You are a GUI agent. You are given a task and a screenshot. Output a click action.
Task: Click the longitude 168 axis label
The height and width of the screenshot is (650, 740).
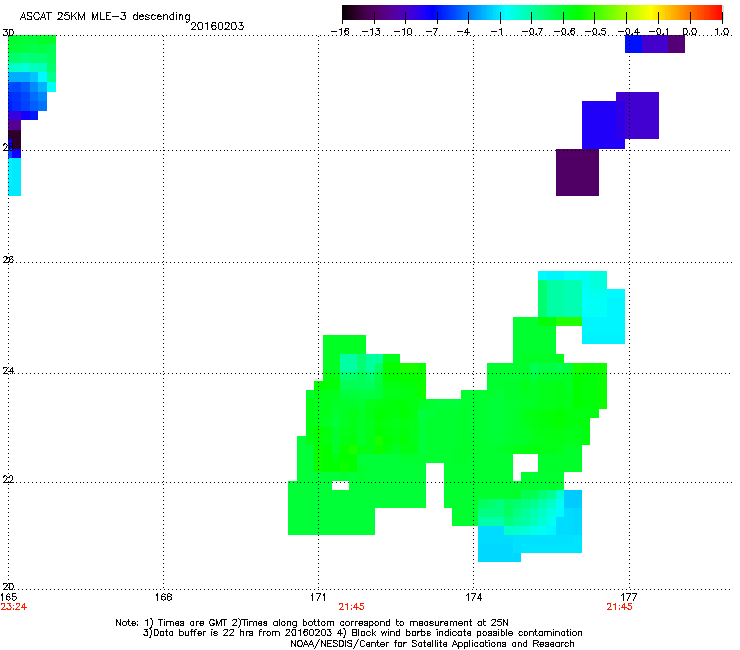pos(163,597)
